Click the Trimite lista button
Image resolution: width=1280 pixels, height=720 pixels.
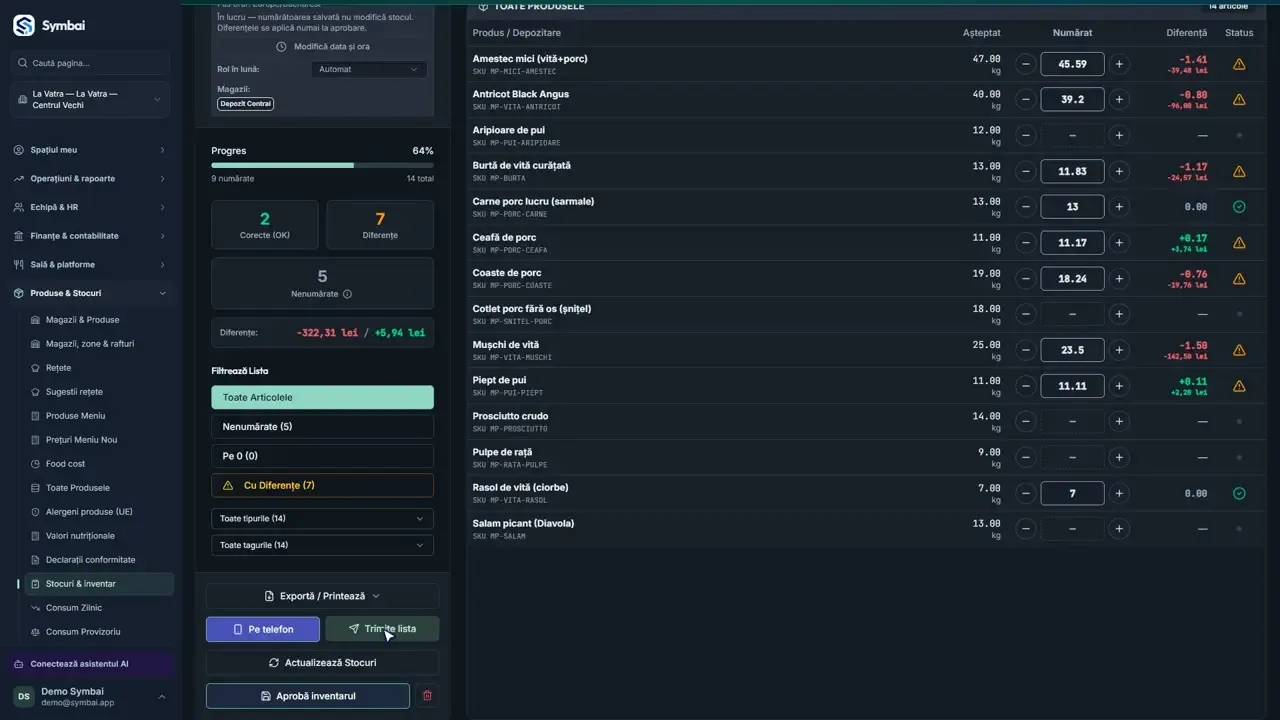(382, 629)
